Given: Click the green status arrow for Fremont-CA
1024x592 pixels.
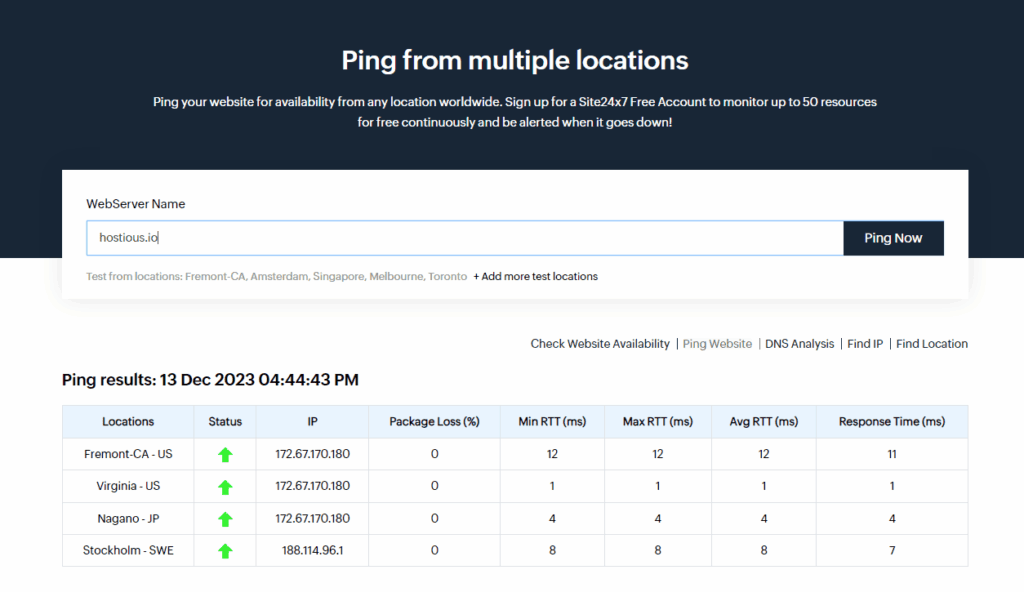Looking at the screenshot, I should coord(225,454).
